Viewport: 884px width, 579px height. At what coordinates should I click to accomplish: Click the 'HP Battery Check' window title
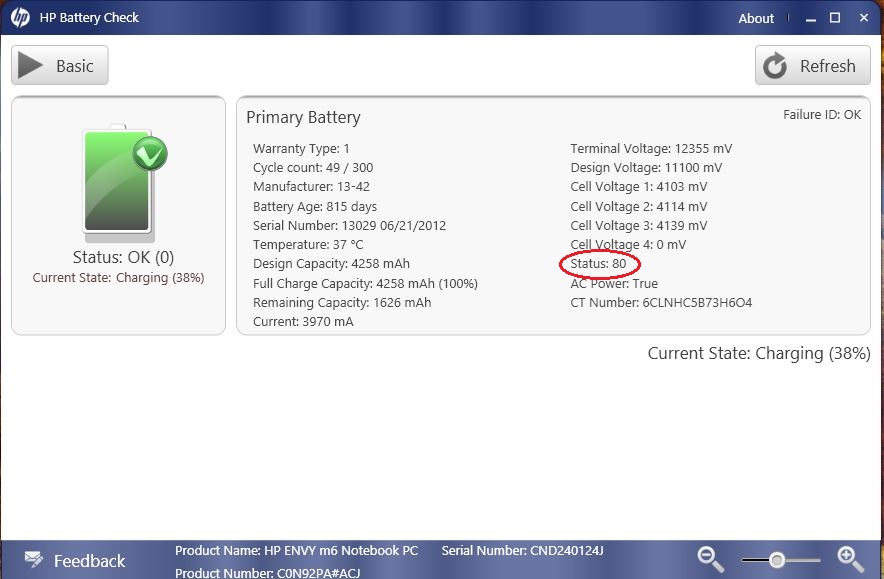pyautogui.click(x=89, y=17)
